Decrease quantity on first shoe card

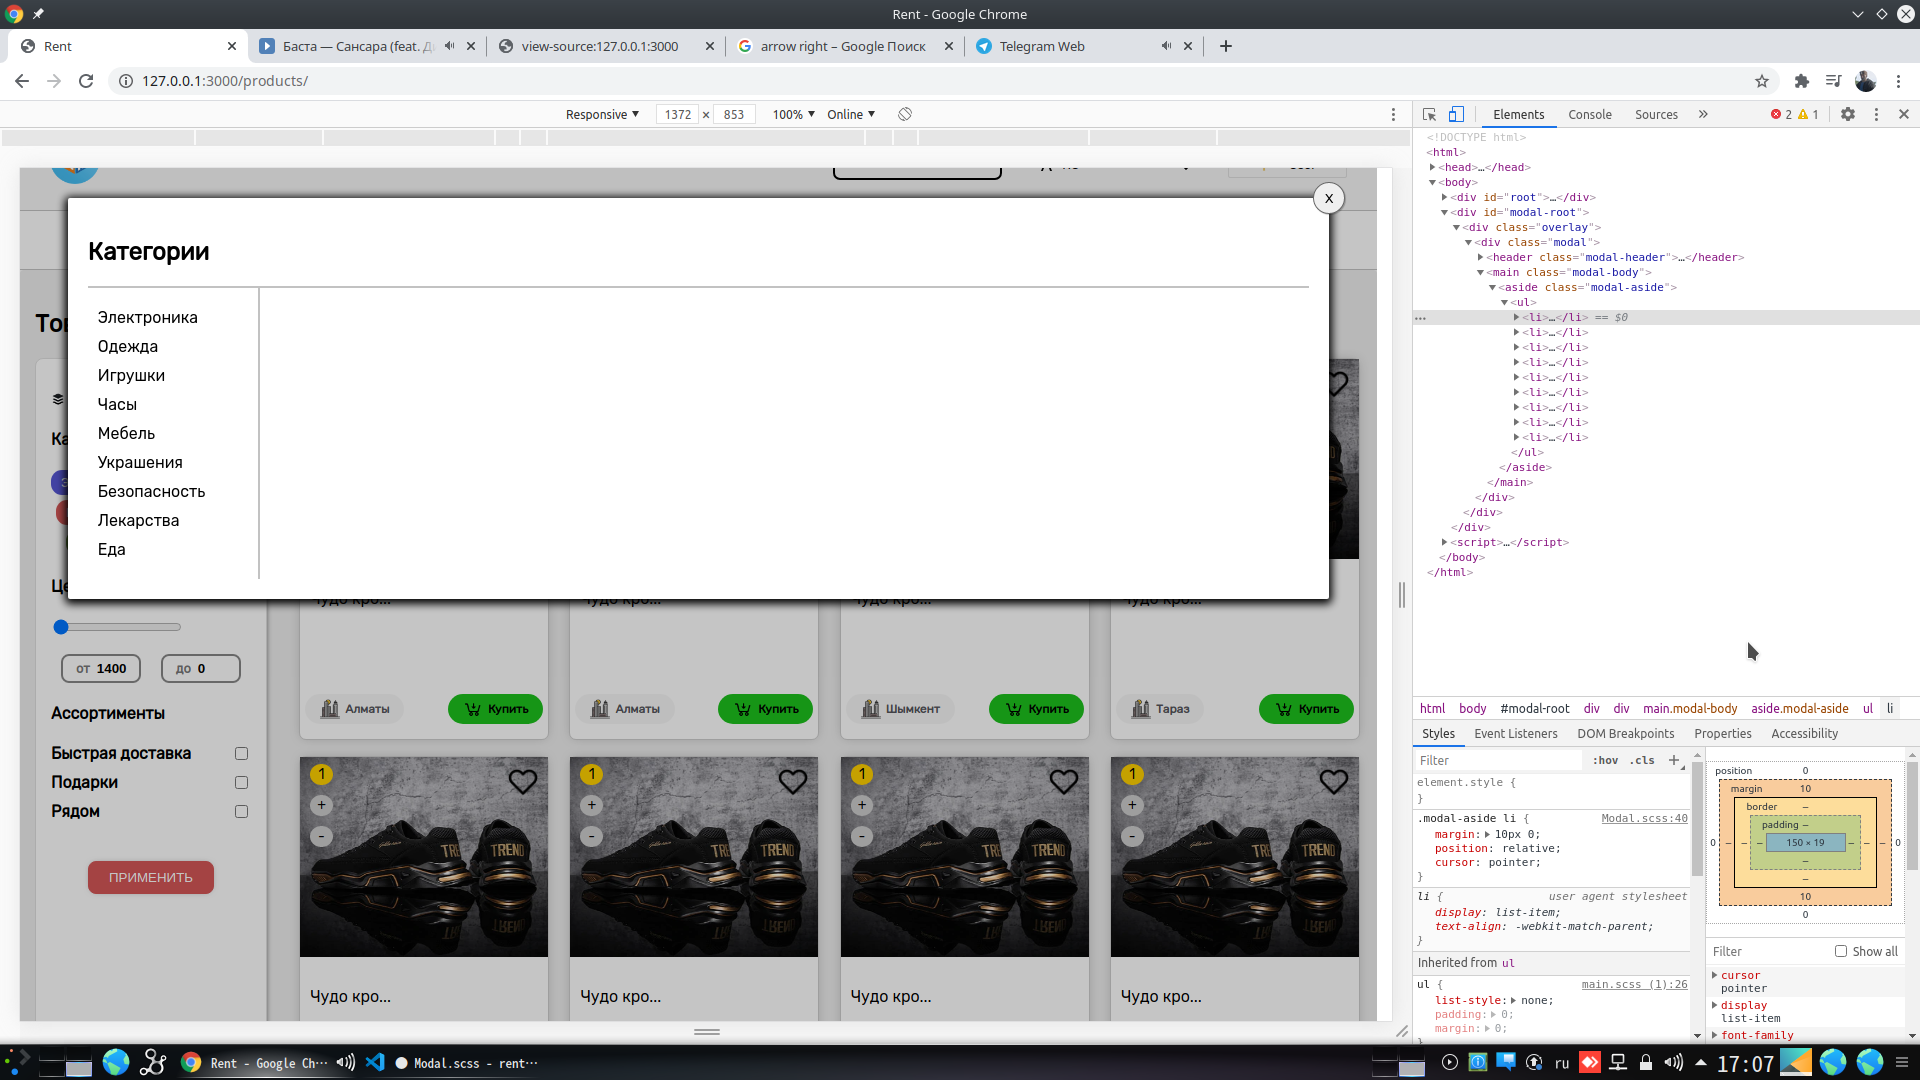(321, 836)
